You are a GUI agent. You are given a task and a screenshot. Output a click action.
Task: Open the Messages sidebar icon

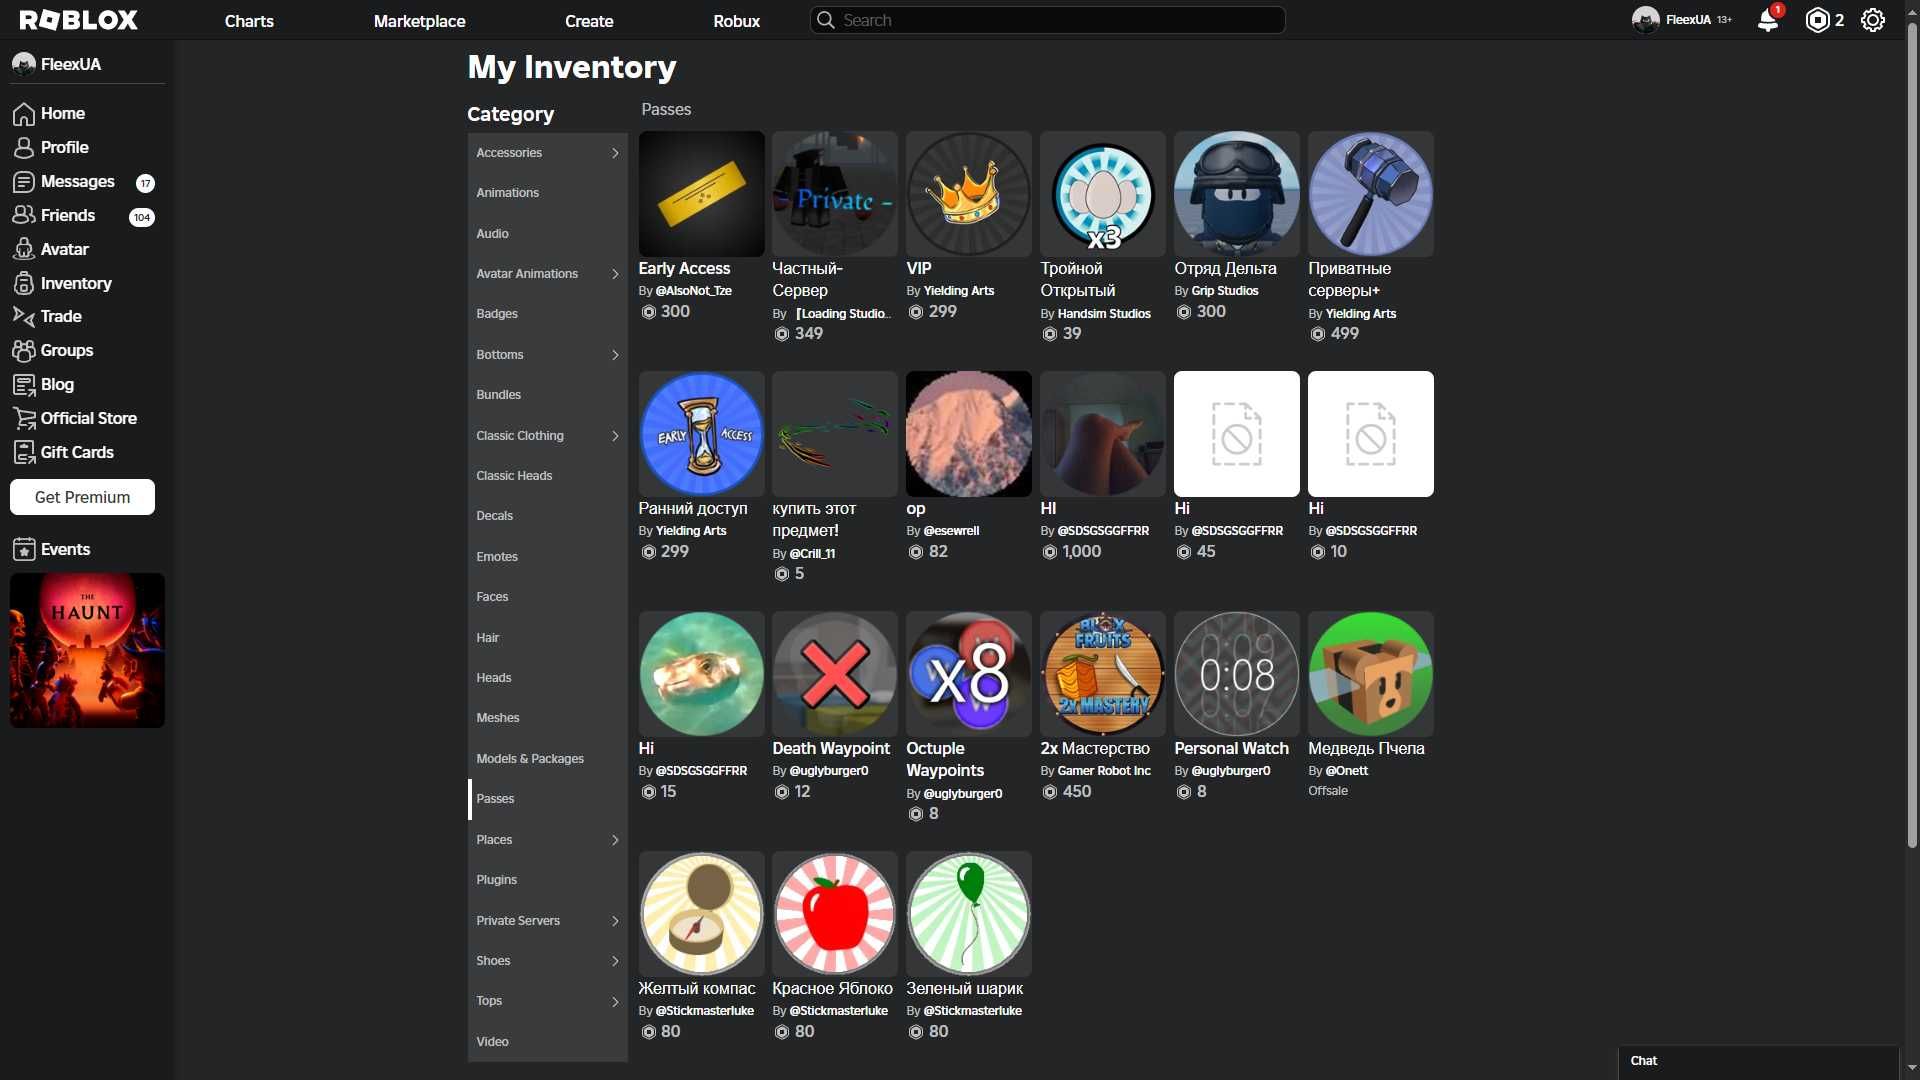point(24,182)
